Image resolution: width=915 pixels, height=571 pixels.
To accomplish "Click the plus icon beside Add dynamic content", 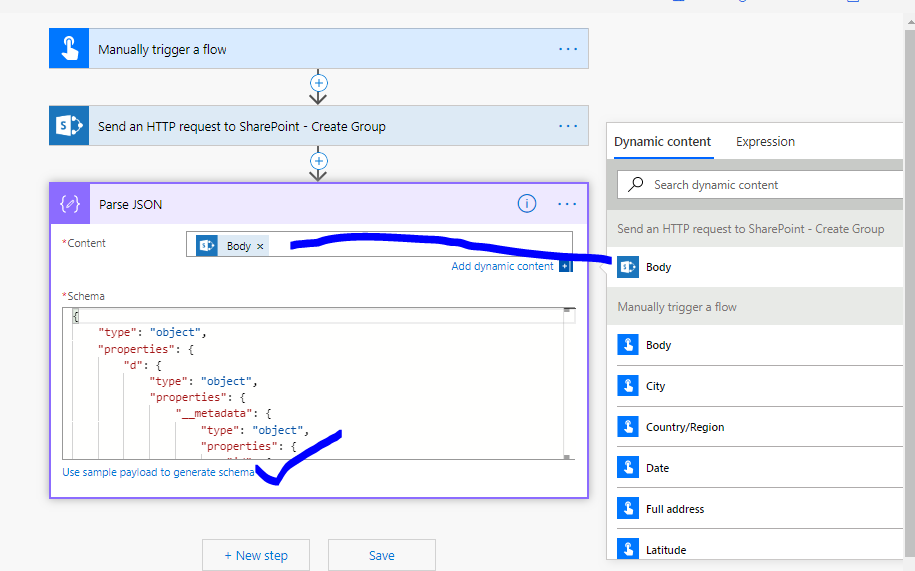I will coord(565,266).
